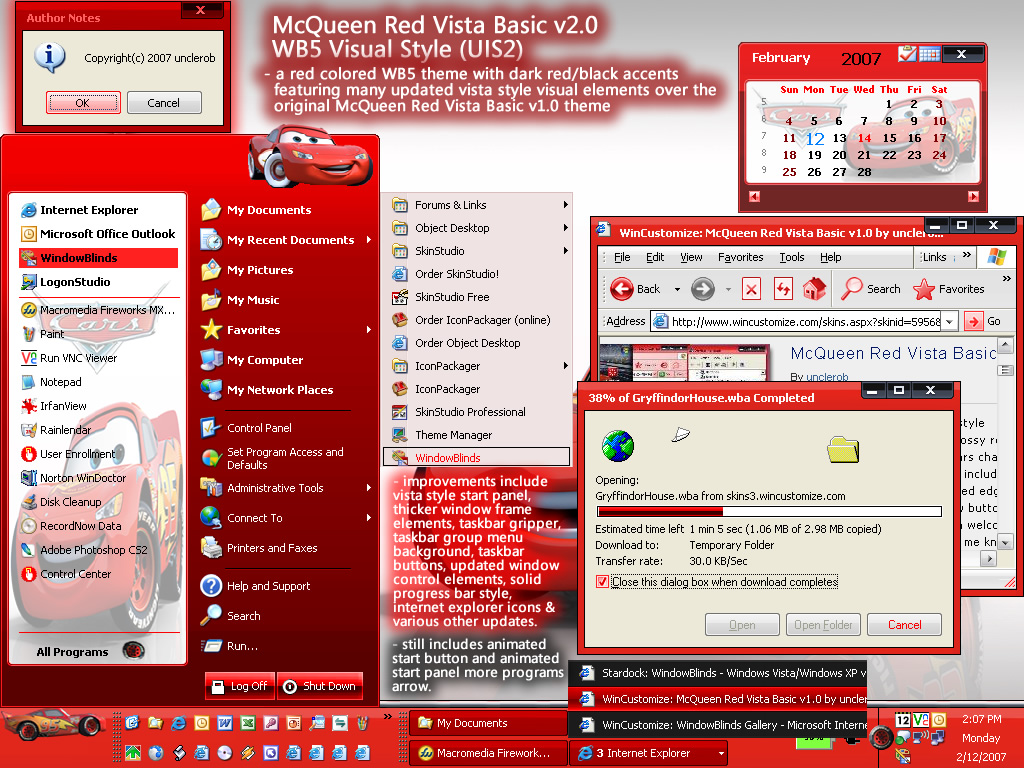Open the Tools menu in IE
Image resolution: width=1024 pixels, height=768 pixels.
click(x=792, y=257)
